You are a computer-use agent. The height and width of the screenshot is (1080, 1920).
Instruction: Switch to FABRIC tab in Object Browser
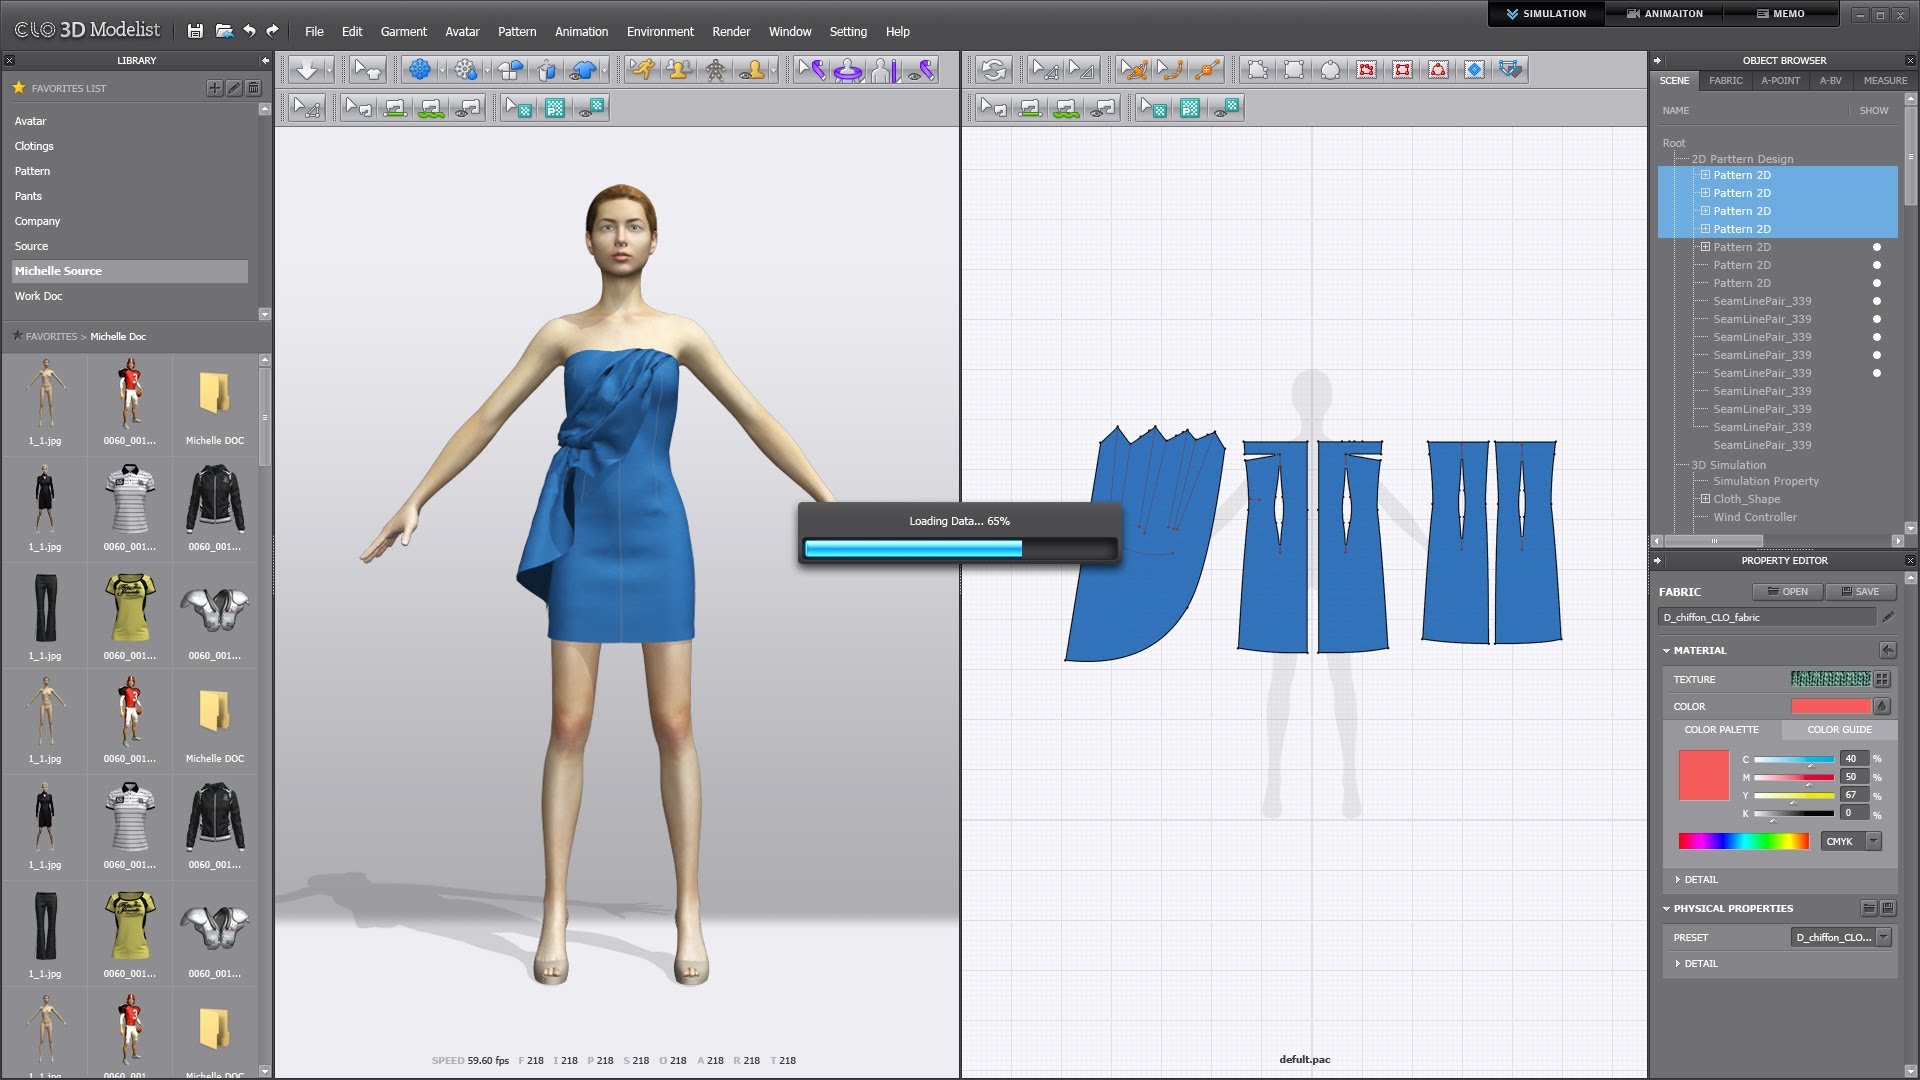point(1725,80)
